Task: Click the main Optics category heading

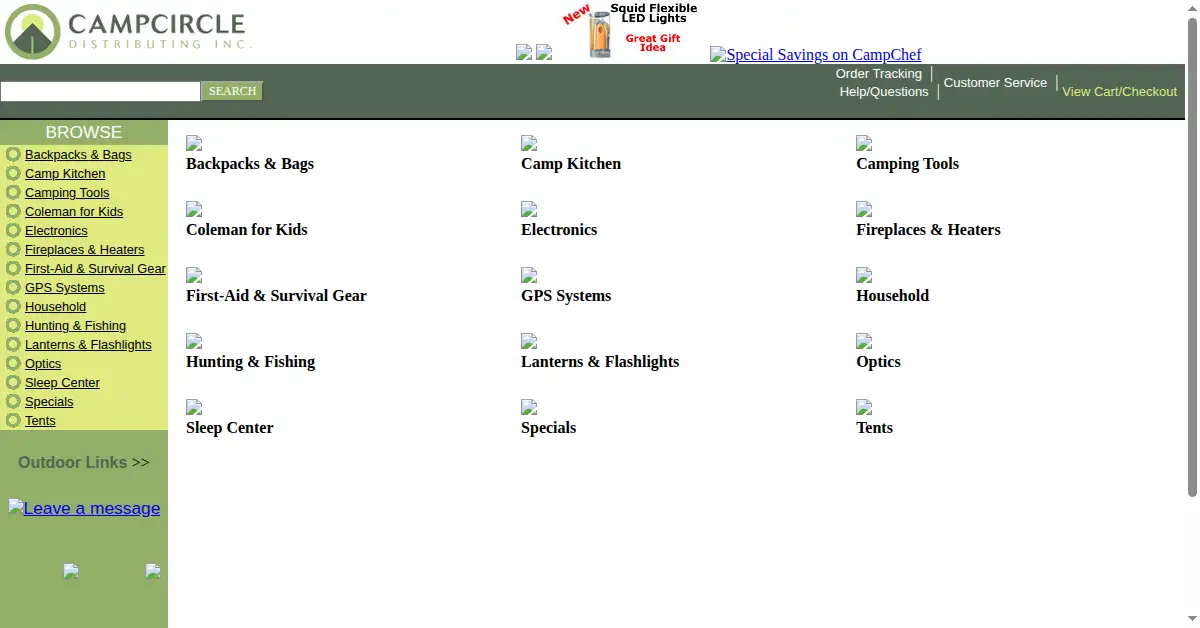Action: click(878, 362)
